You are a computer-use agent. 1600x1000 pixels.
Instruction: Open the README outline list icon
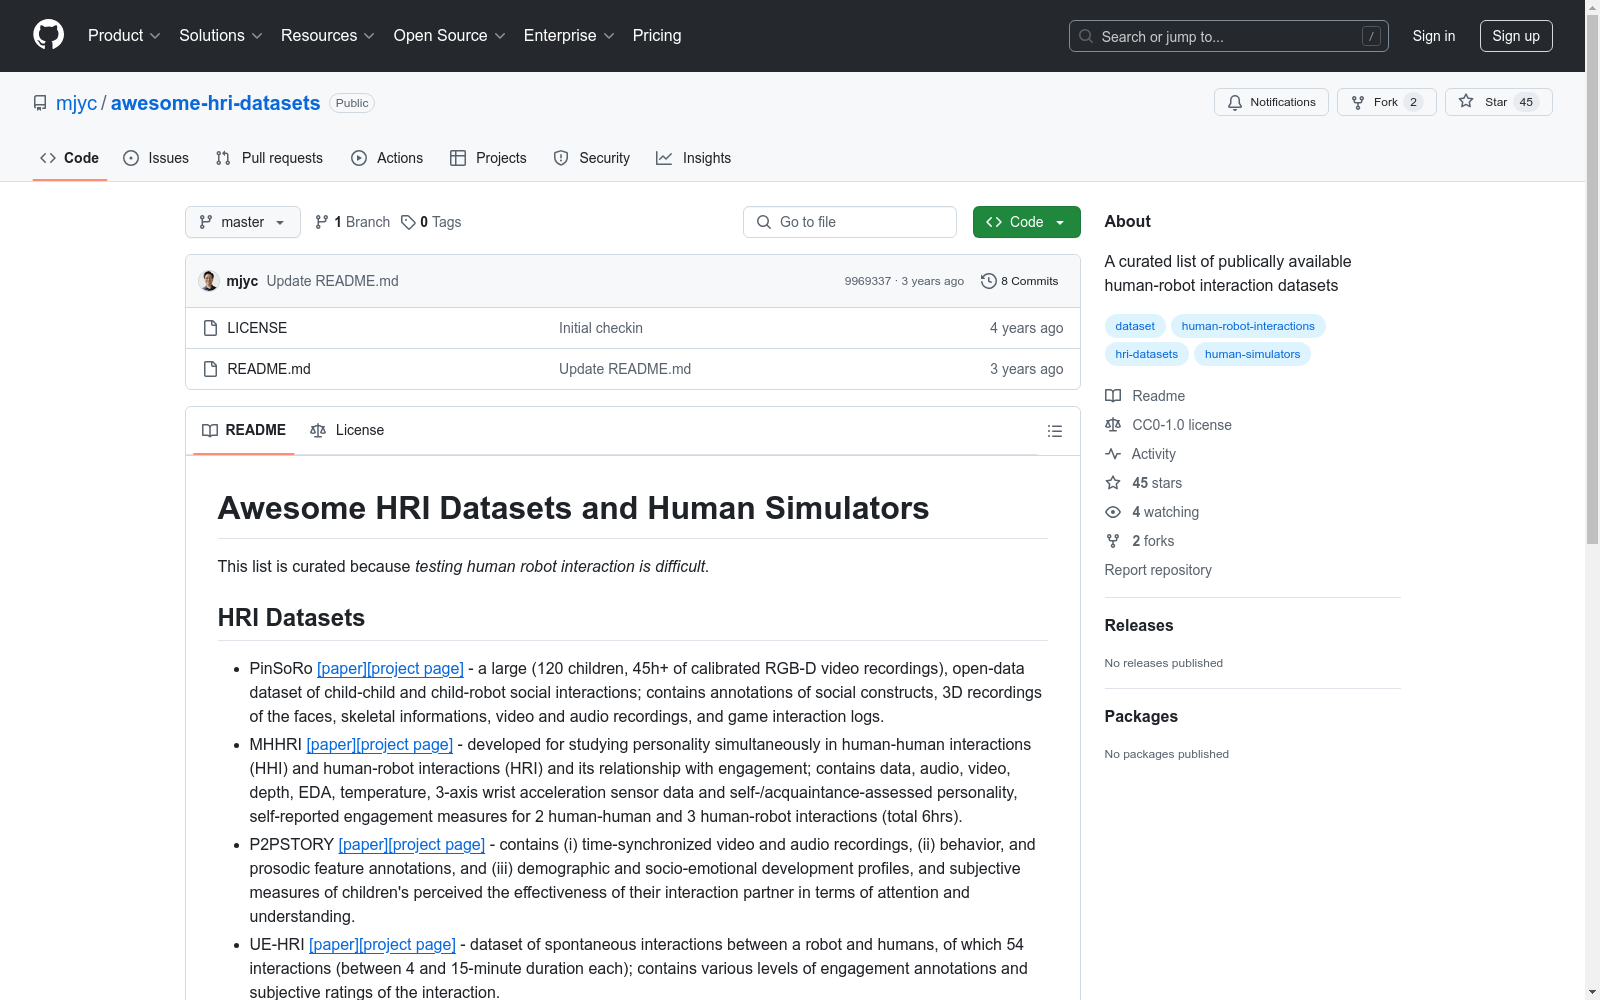pos(1054,431)
